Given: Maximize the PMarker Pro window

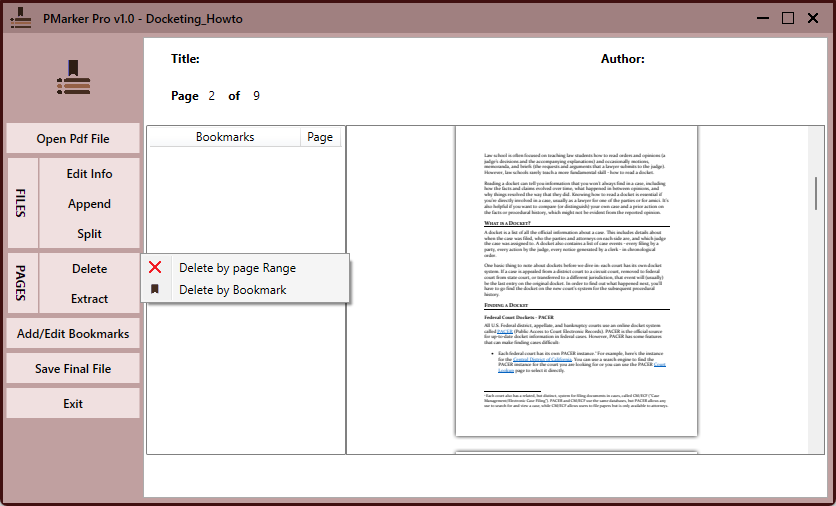Looking at the screenshot, I should 788,18.
